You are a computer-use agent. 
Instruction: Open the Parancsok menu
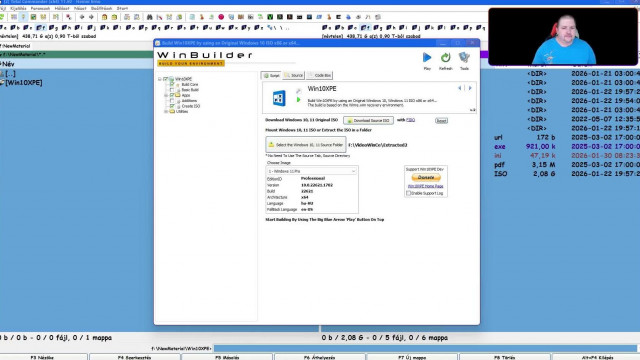point(40,8)
